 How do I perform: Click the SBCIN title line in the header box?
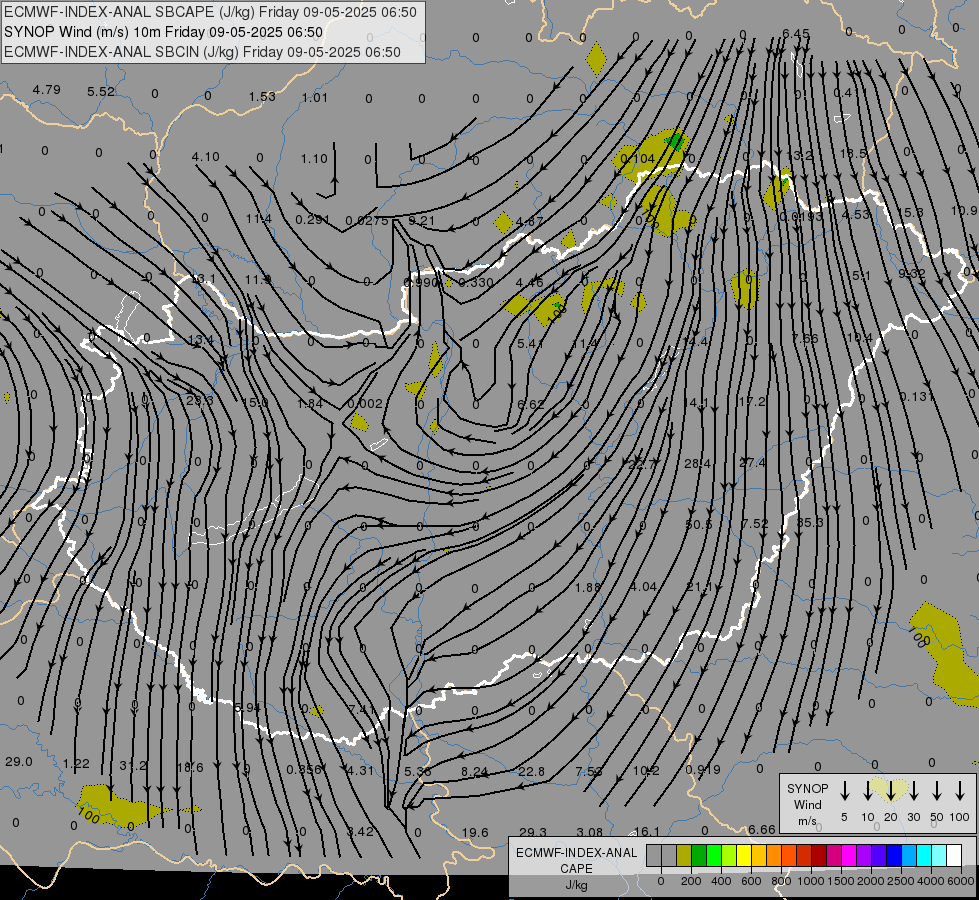(x=202, y=52)
